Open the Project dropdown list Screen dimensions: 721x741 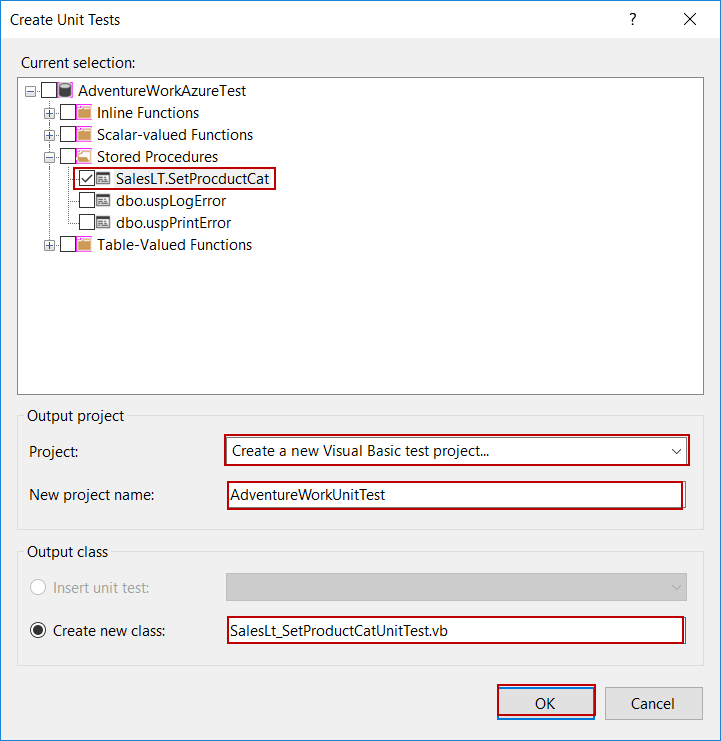pos(676,451)
